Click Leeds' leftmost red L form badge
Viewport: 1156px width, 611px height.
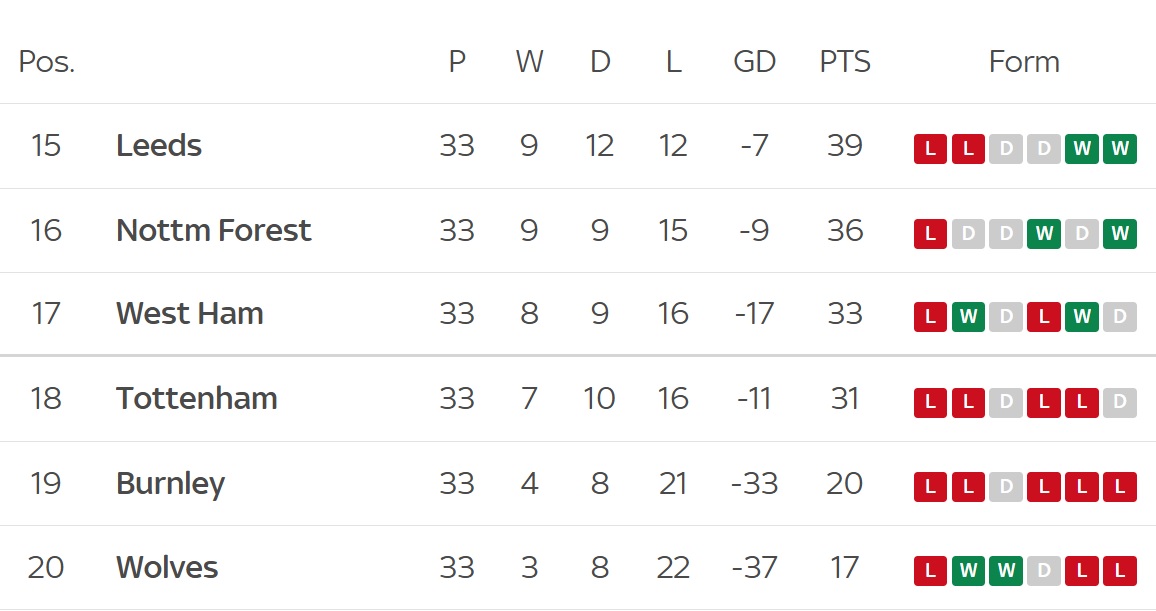coord(930,149)
